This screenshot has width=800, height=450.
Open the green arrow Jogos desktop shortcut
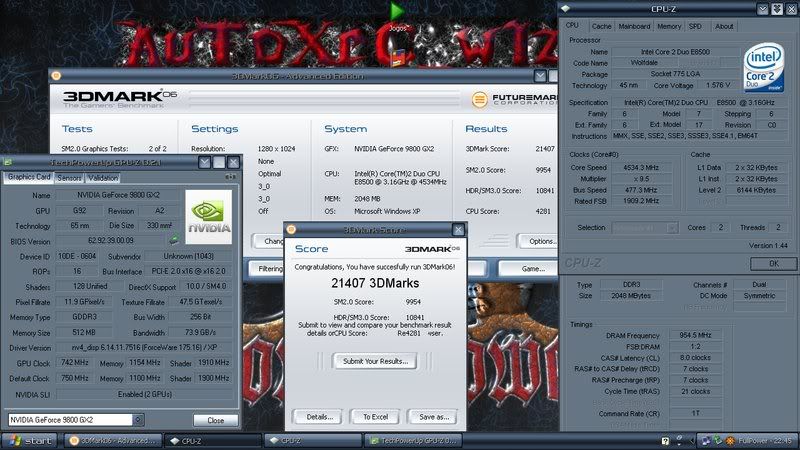tap(397, 12)
